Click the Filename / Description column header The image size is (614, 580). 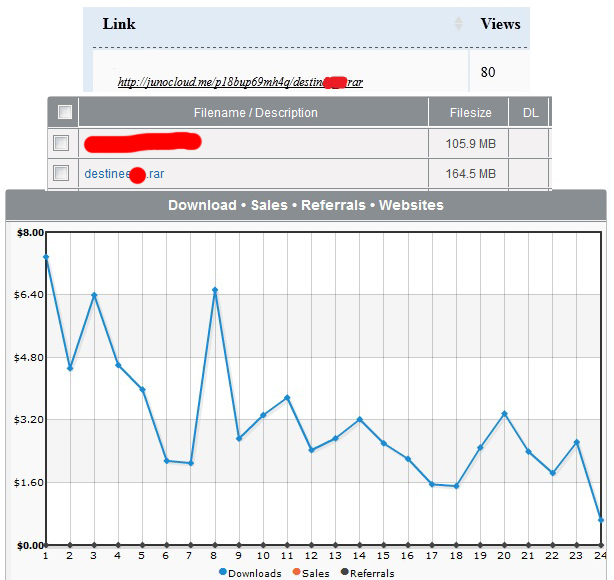click(255, 113)
